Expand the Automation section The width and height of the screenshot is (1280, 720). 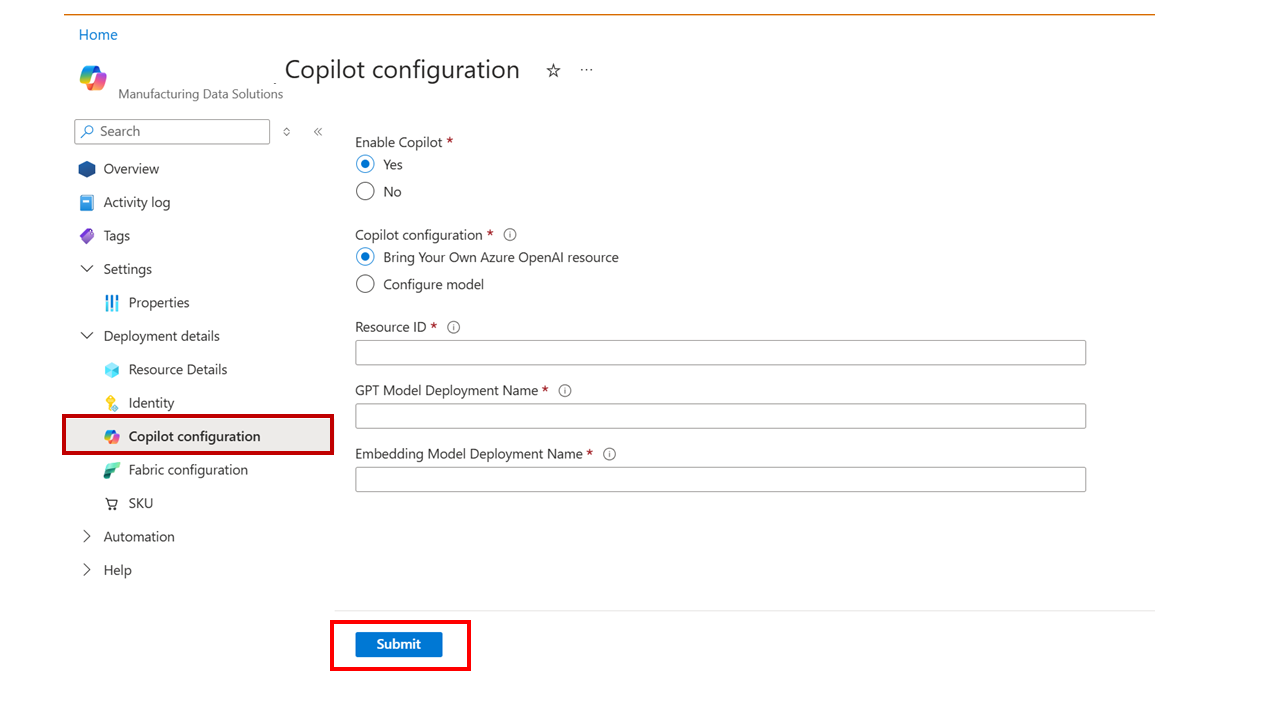click(x=87, y=537)
